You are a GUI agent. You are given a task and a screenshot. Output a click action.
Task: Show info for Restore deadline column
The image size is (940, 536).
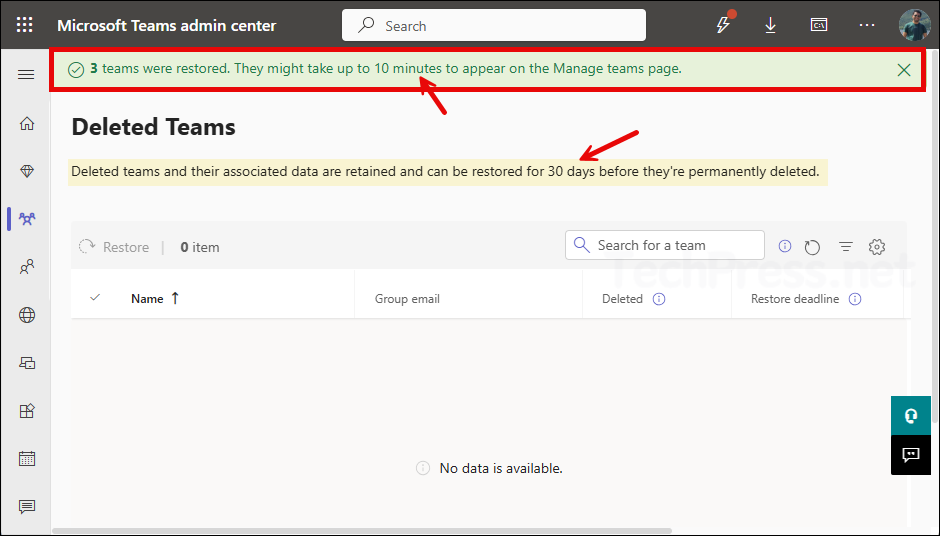pos(855,299)
